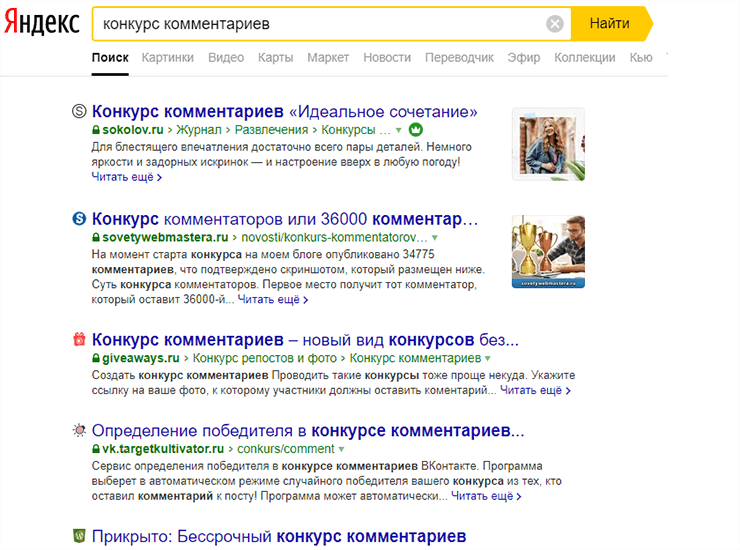This screenshot has height=550, width=740.
Task: Go to the Карты tab
Action: click(276, 58)
